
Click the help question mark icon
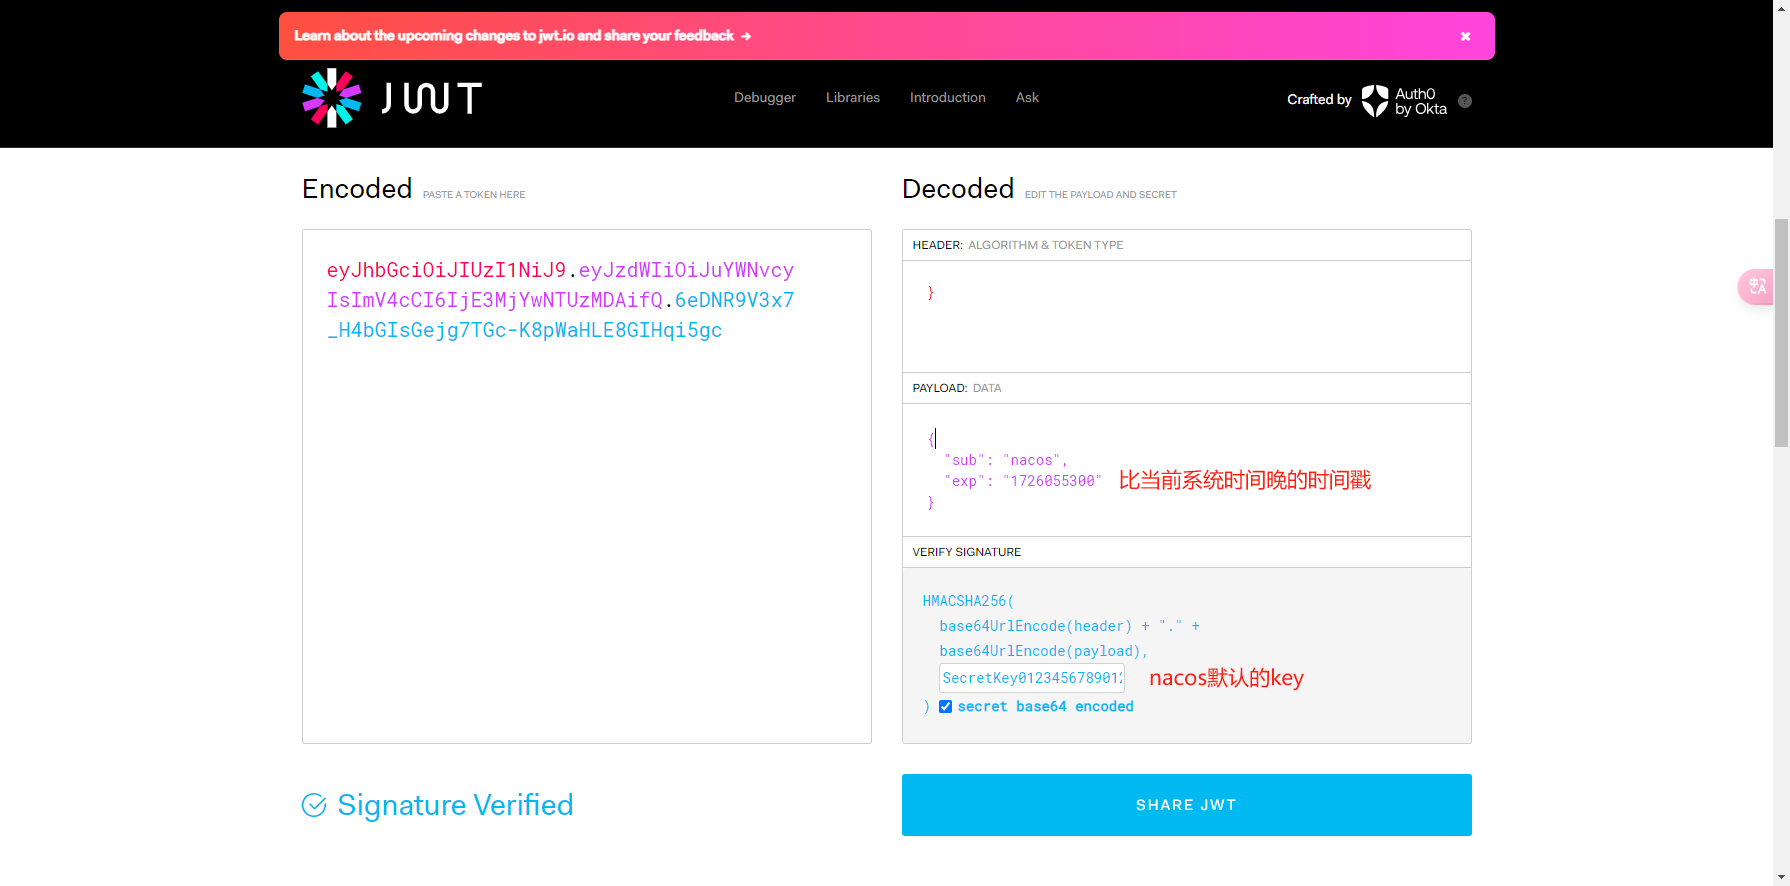(1465, 101)
